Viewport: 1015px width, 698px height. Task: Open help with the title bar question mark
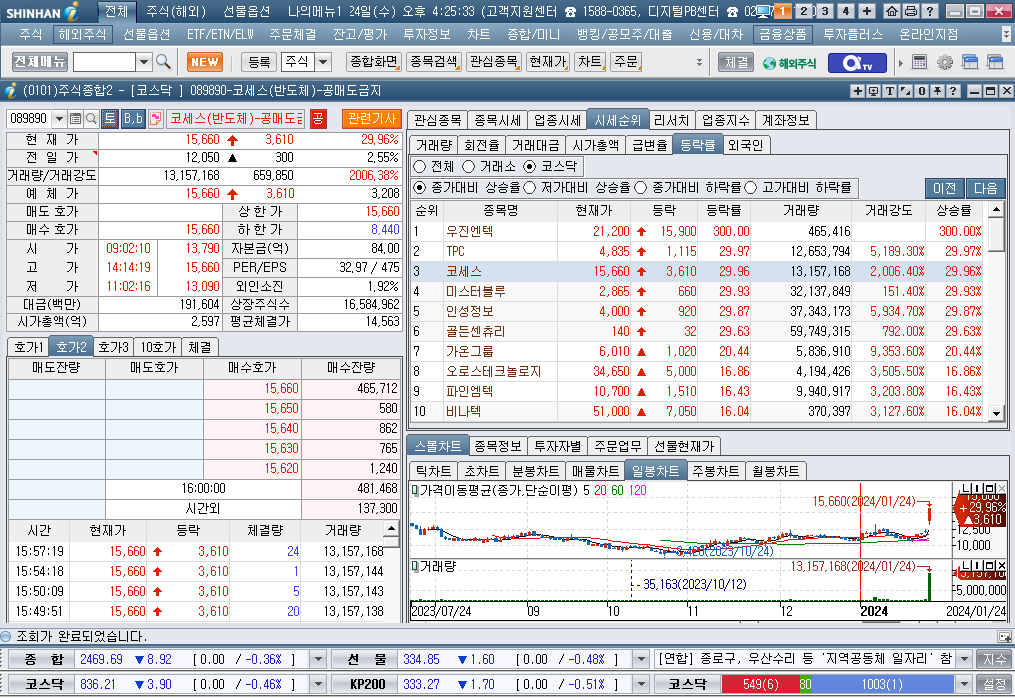coord(929,11)
